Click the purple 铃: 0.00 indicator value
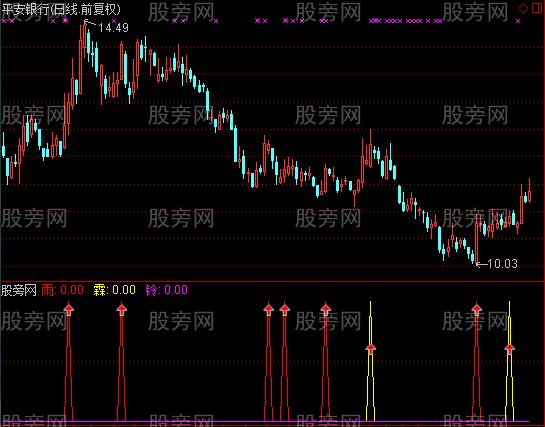Screen dimensions: 545x427 click(166, 290)
